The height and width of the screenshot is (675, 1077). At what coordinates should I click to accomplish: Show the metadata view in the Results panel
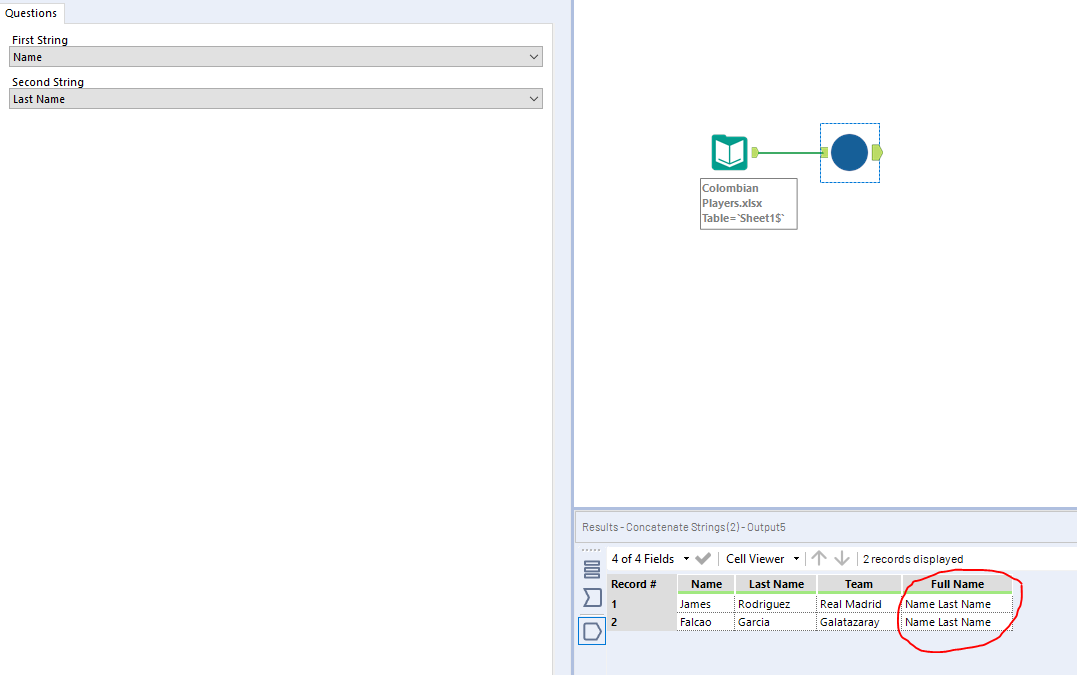coord(592,597)
